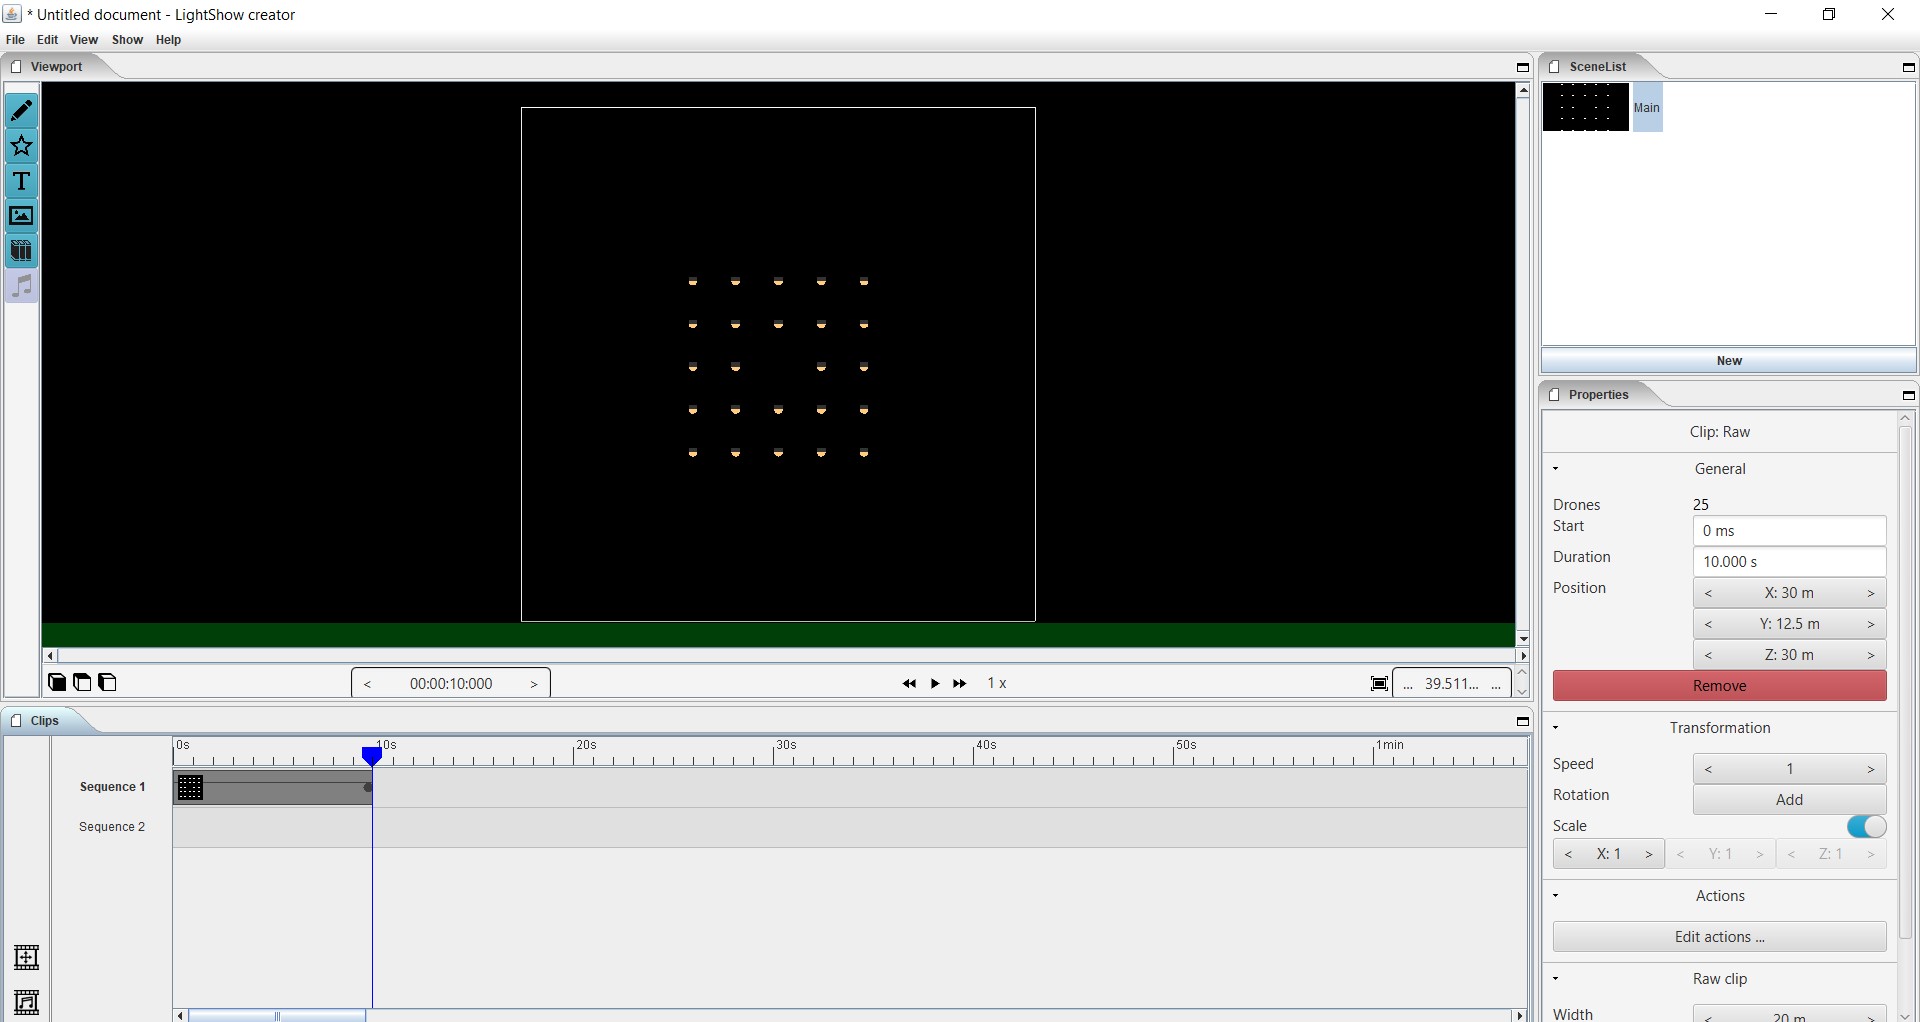Select the music note audio tool
This screenshot has width=1920, height=1022.
pos(21,286)
